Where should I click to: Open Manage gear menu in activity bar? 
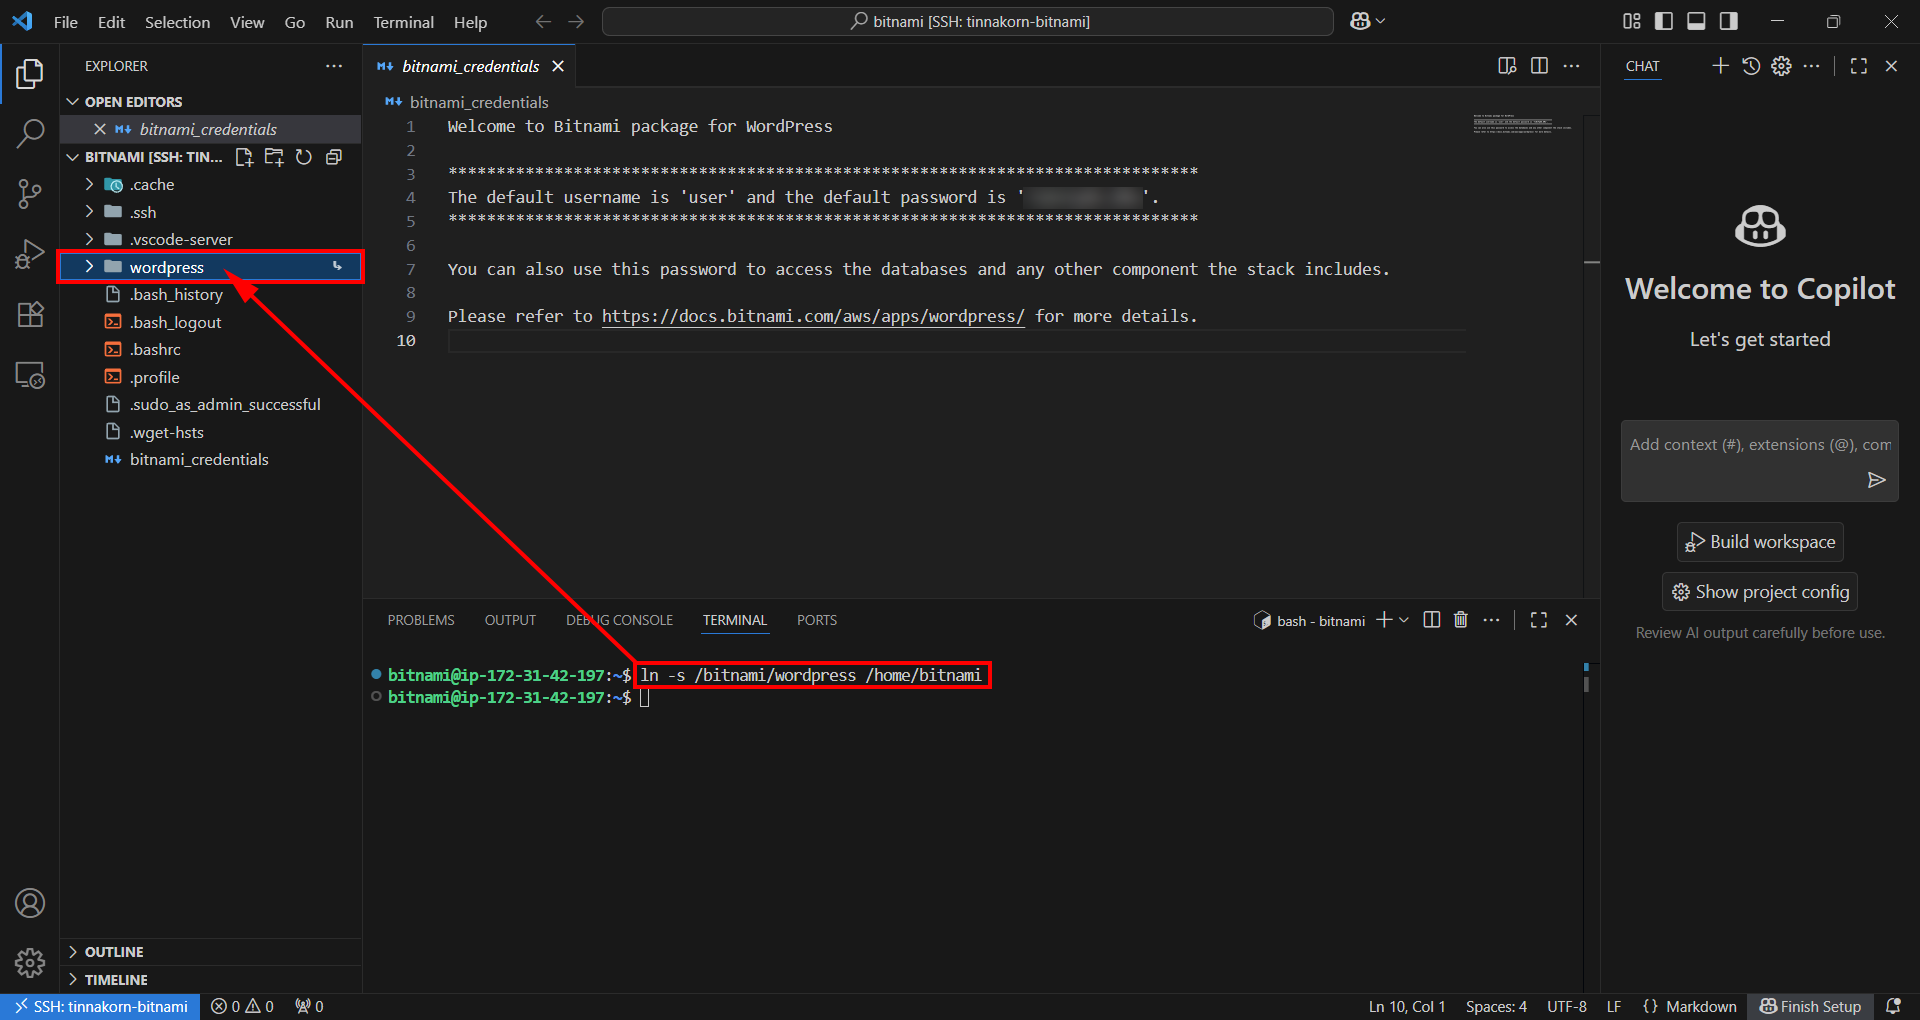pyautogui.click(x=30, y=963)
